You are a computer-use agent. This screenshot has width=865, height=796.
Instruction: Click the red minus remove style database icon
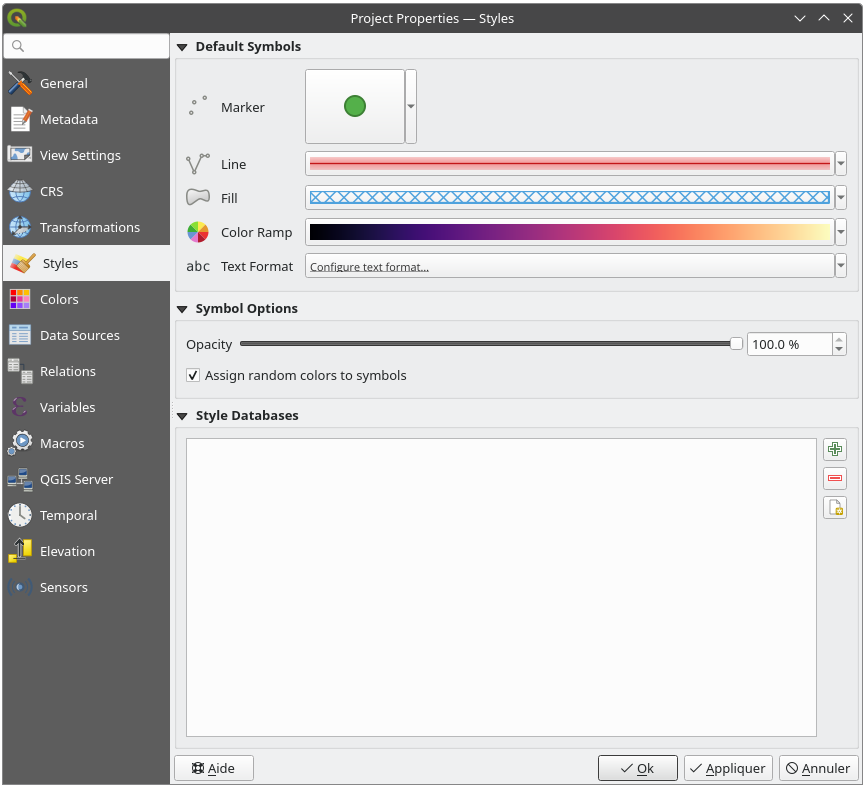point(835,479)
